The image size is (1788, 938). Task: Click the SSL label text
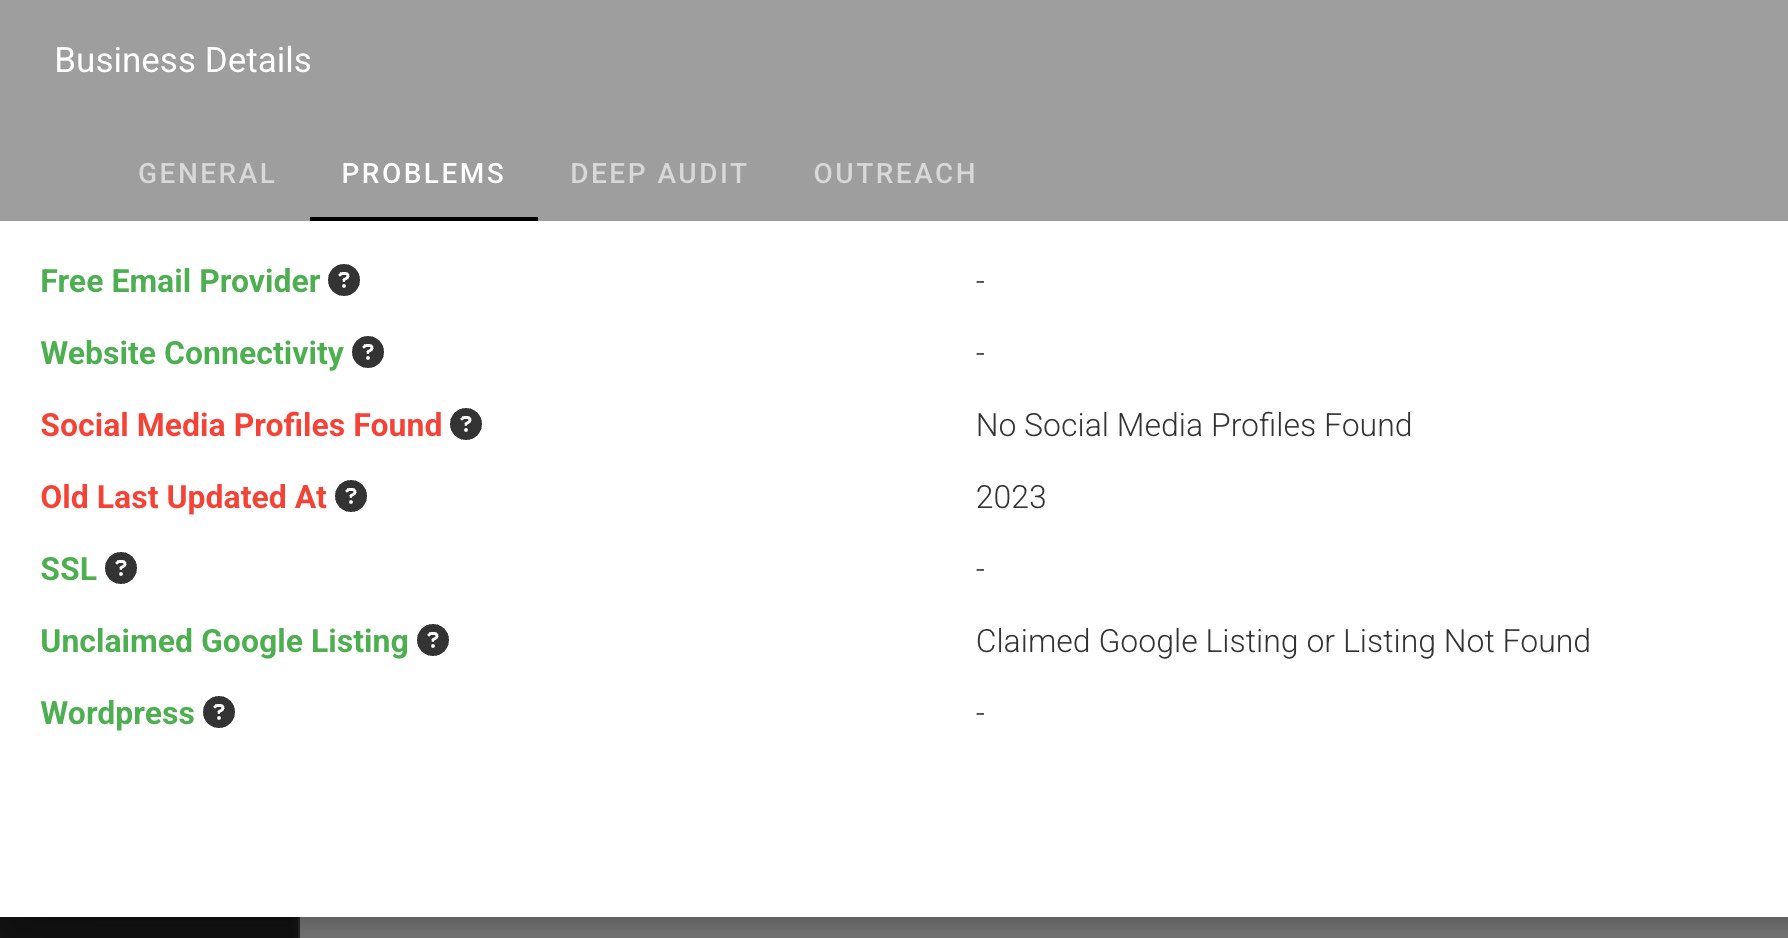(x=69, y=569)
